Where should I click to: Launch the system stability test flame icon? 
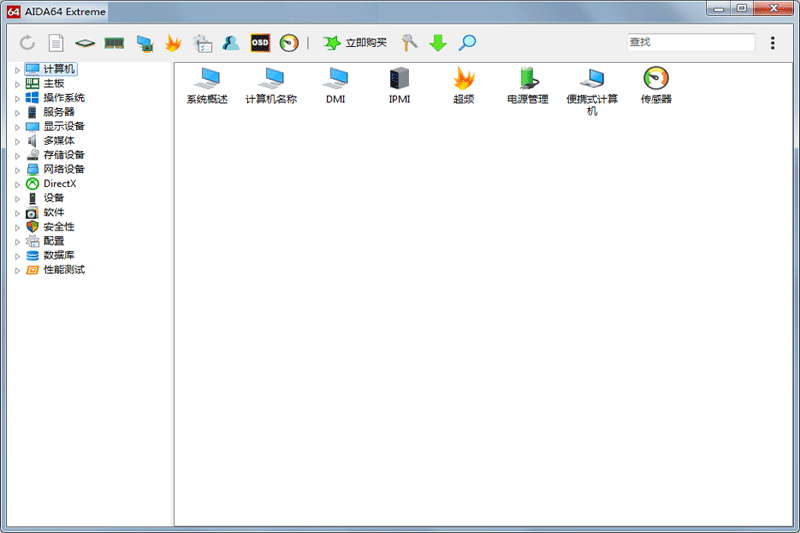173,43
